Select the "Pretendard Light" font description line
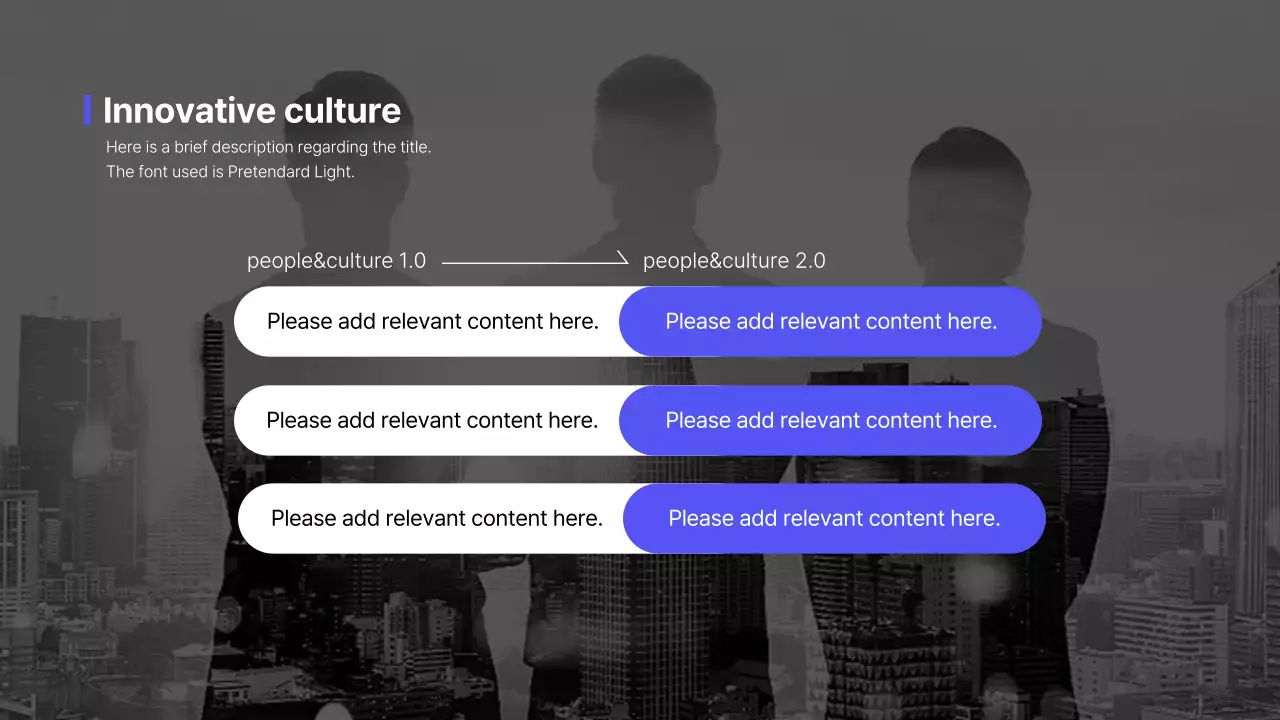This screenshot has width=1280, height=720. click(230, 172)
